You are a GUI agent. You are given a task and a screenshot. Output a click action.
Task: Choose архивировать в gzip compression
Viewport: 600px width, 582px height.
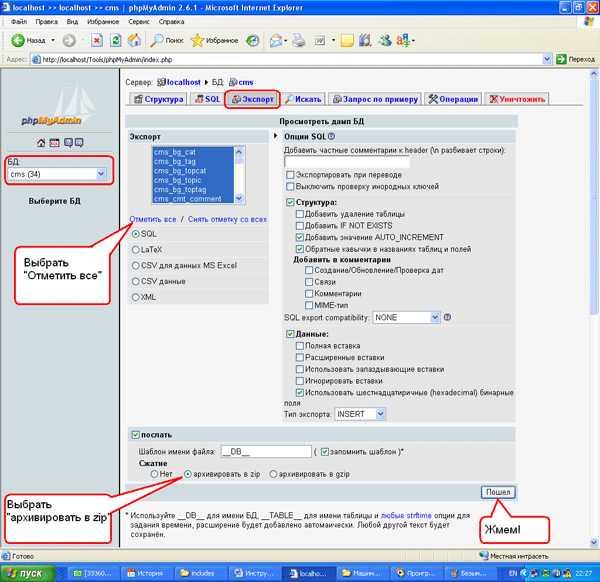pyautogui.click(x=273, y=474)
